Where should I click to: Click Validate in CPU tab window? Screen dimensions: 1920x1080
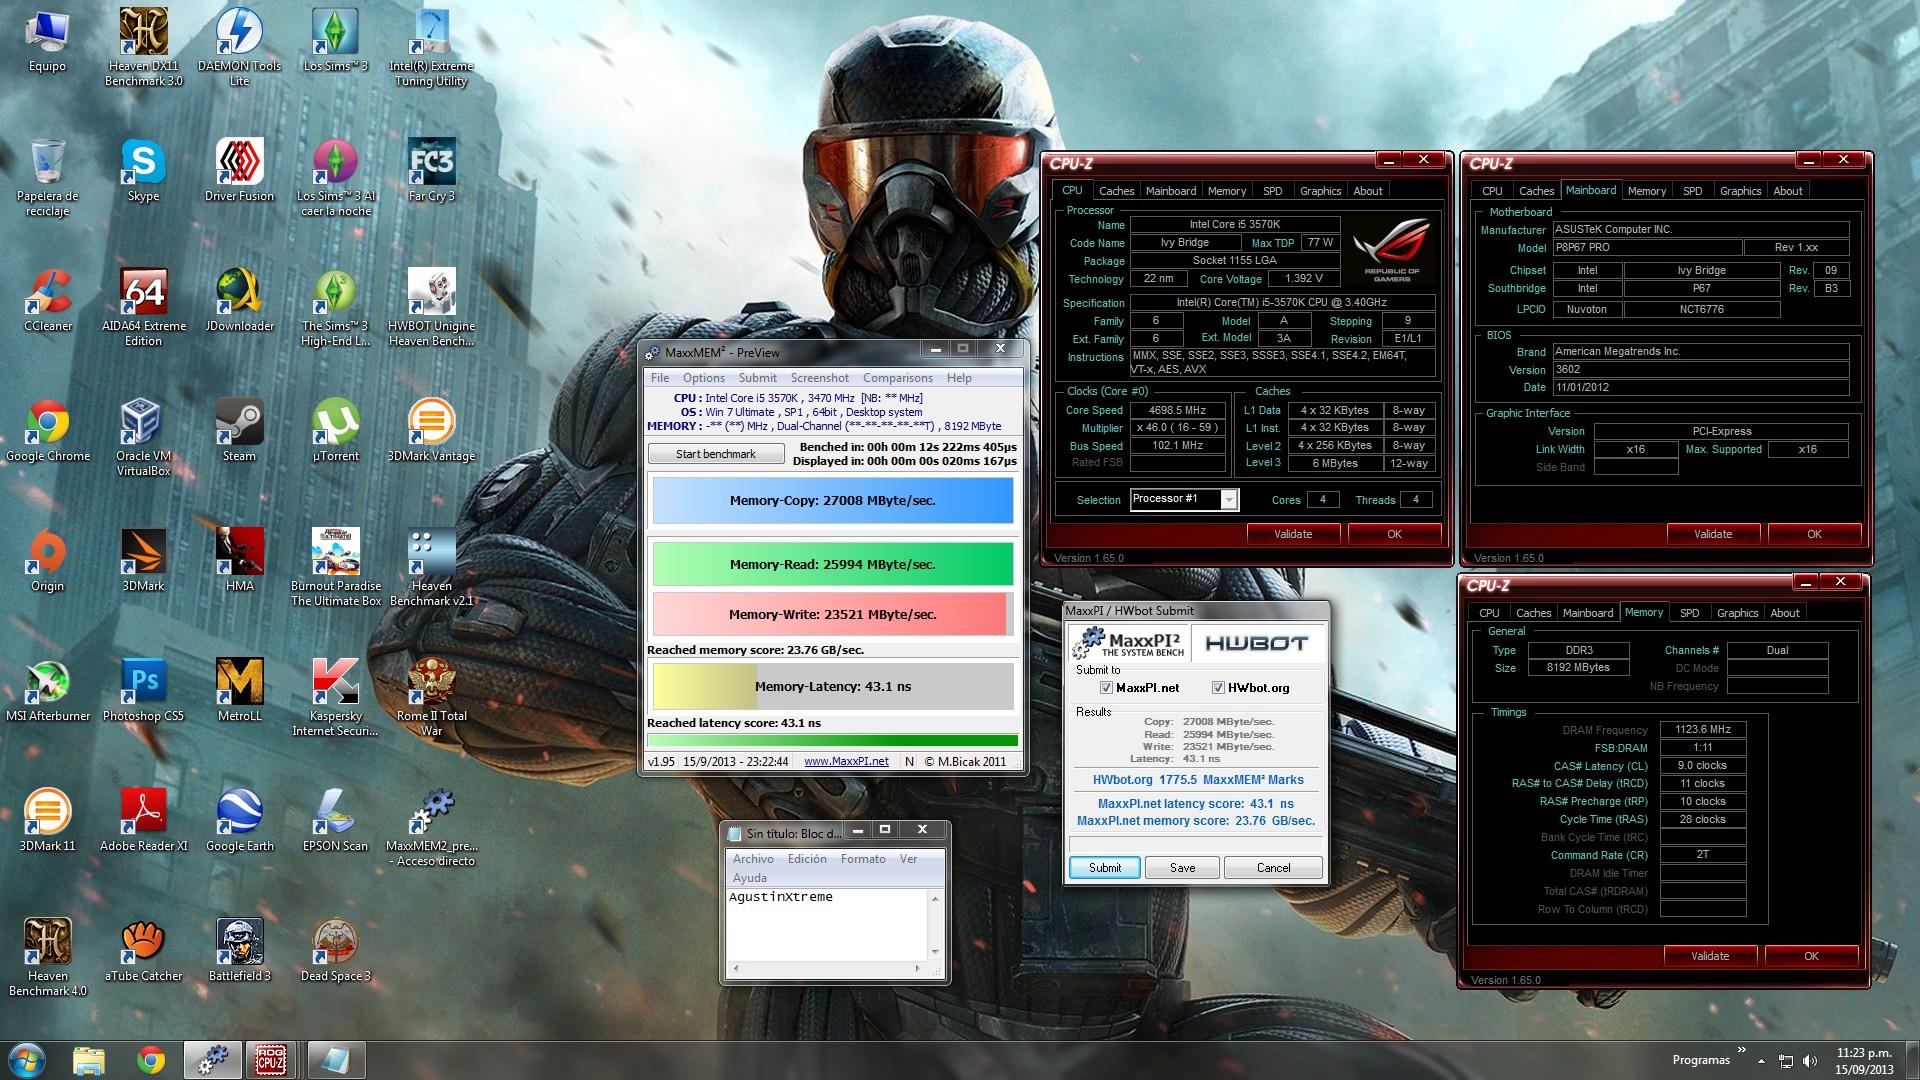click(x=1293, y=534)
